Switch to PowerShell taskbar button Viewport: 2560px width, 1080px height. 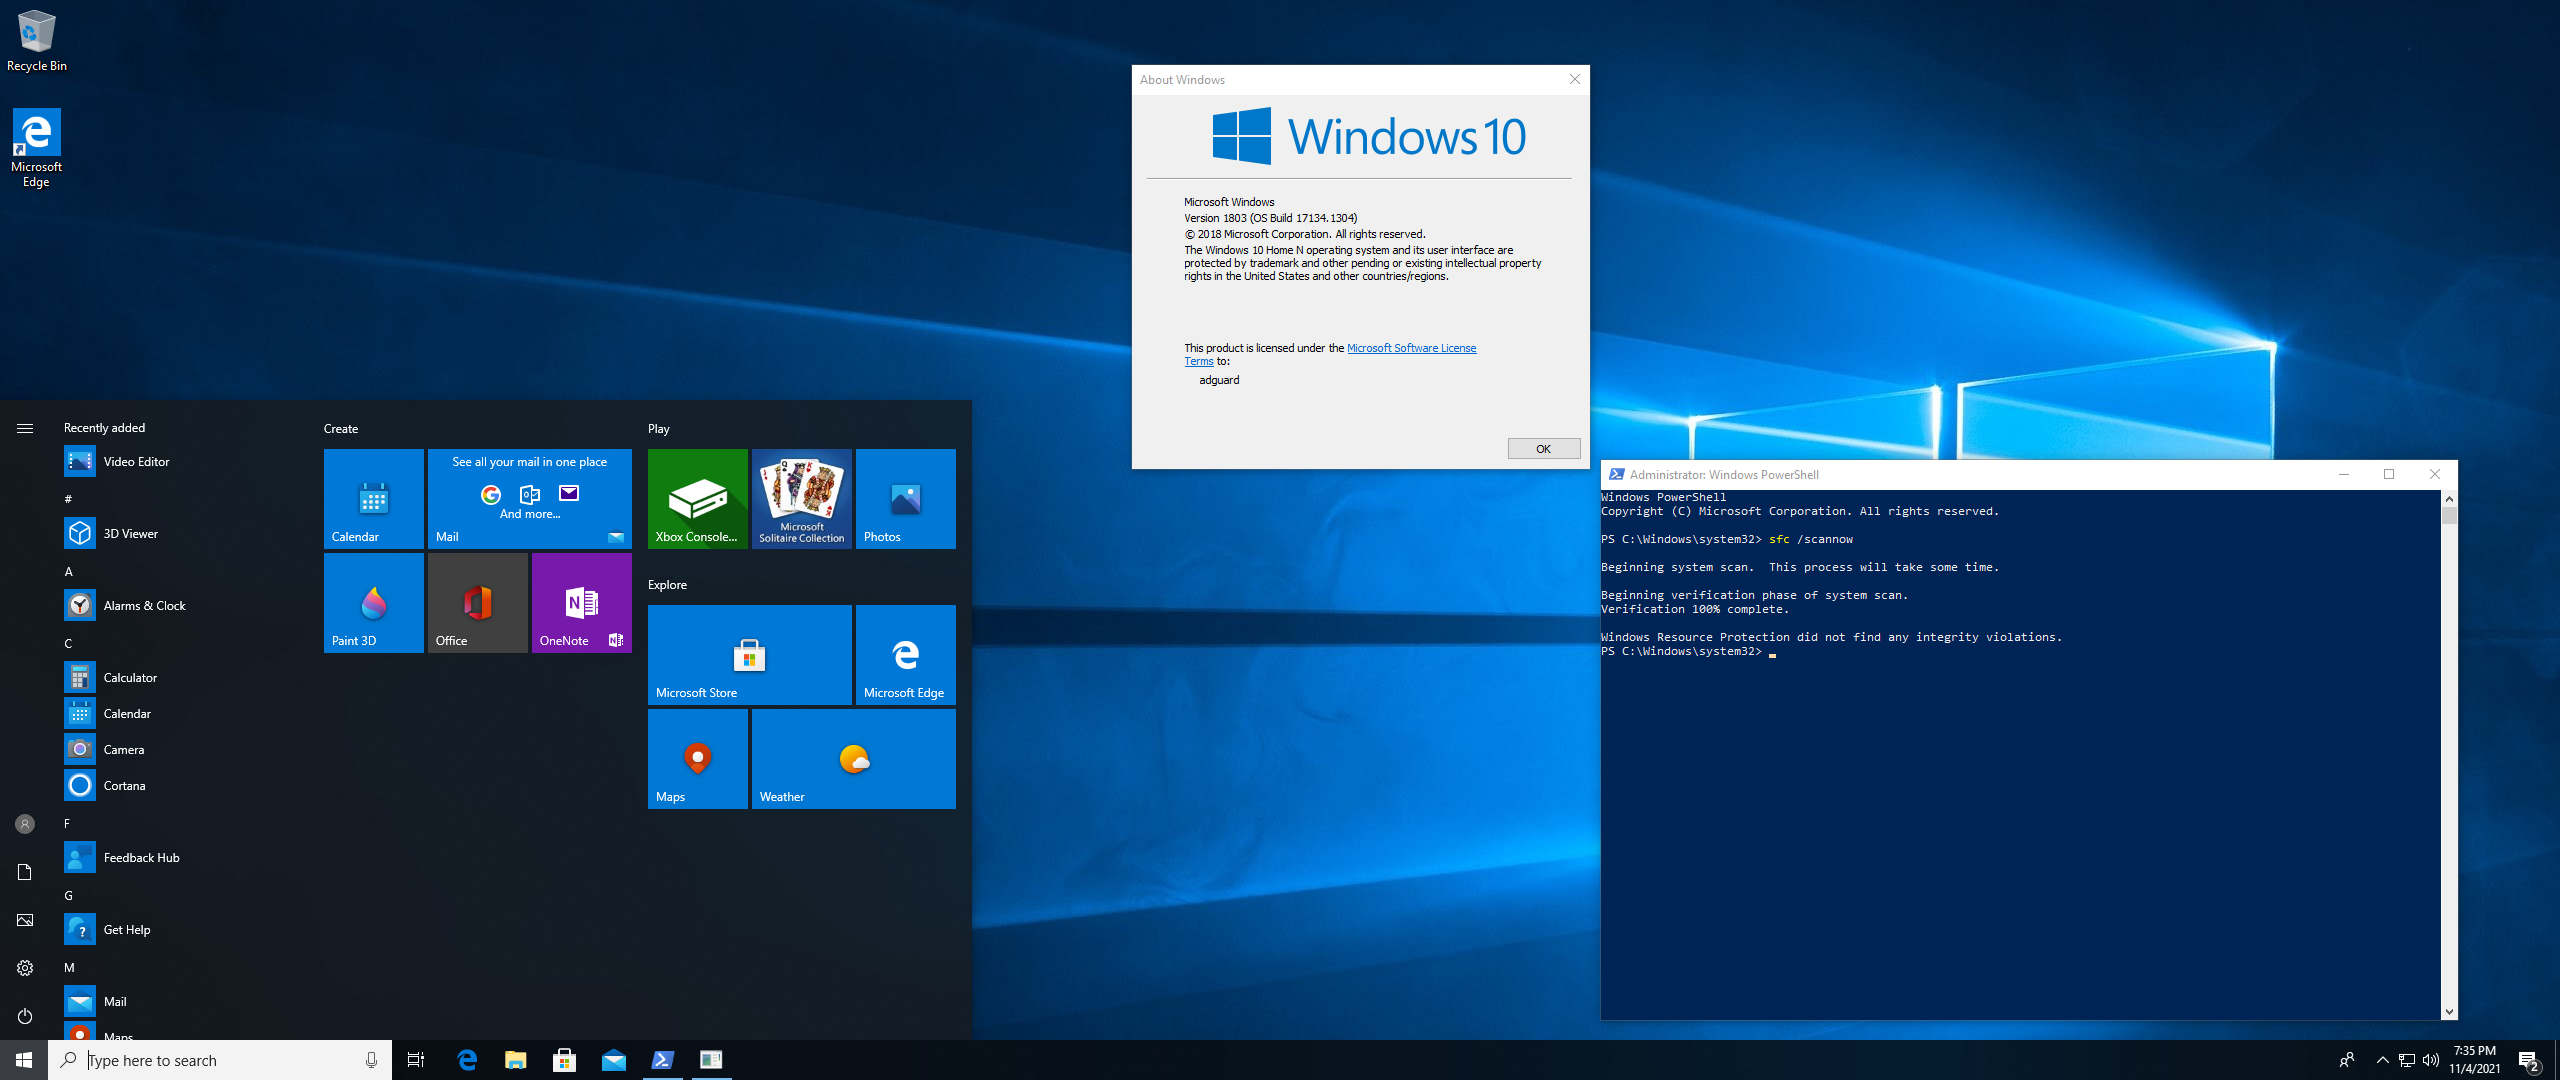click(x=662, y=1060)
